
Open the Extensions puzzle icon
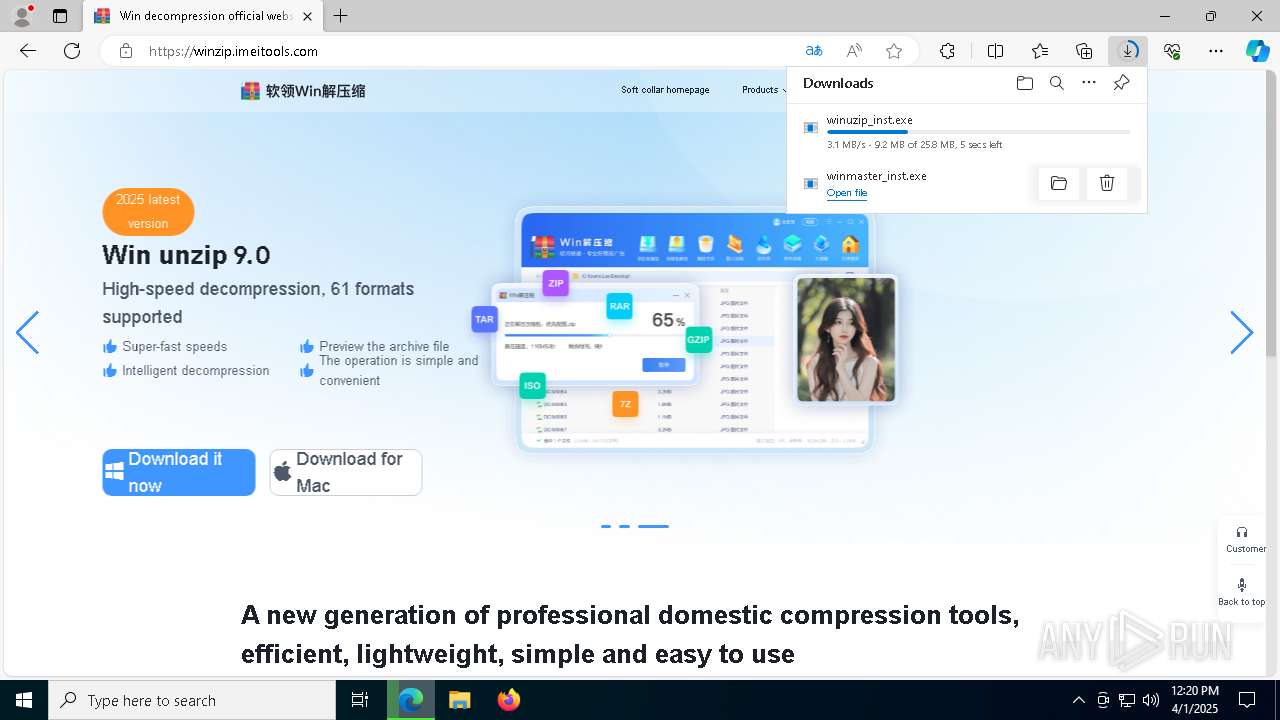pos(947,51)
